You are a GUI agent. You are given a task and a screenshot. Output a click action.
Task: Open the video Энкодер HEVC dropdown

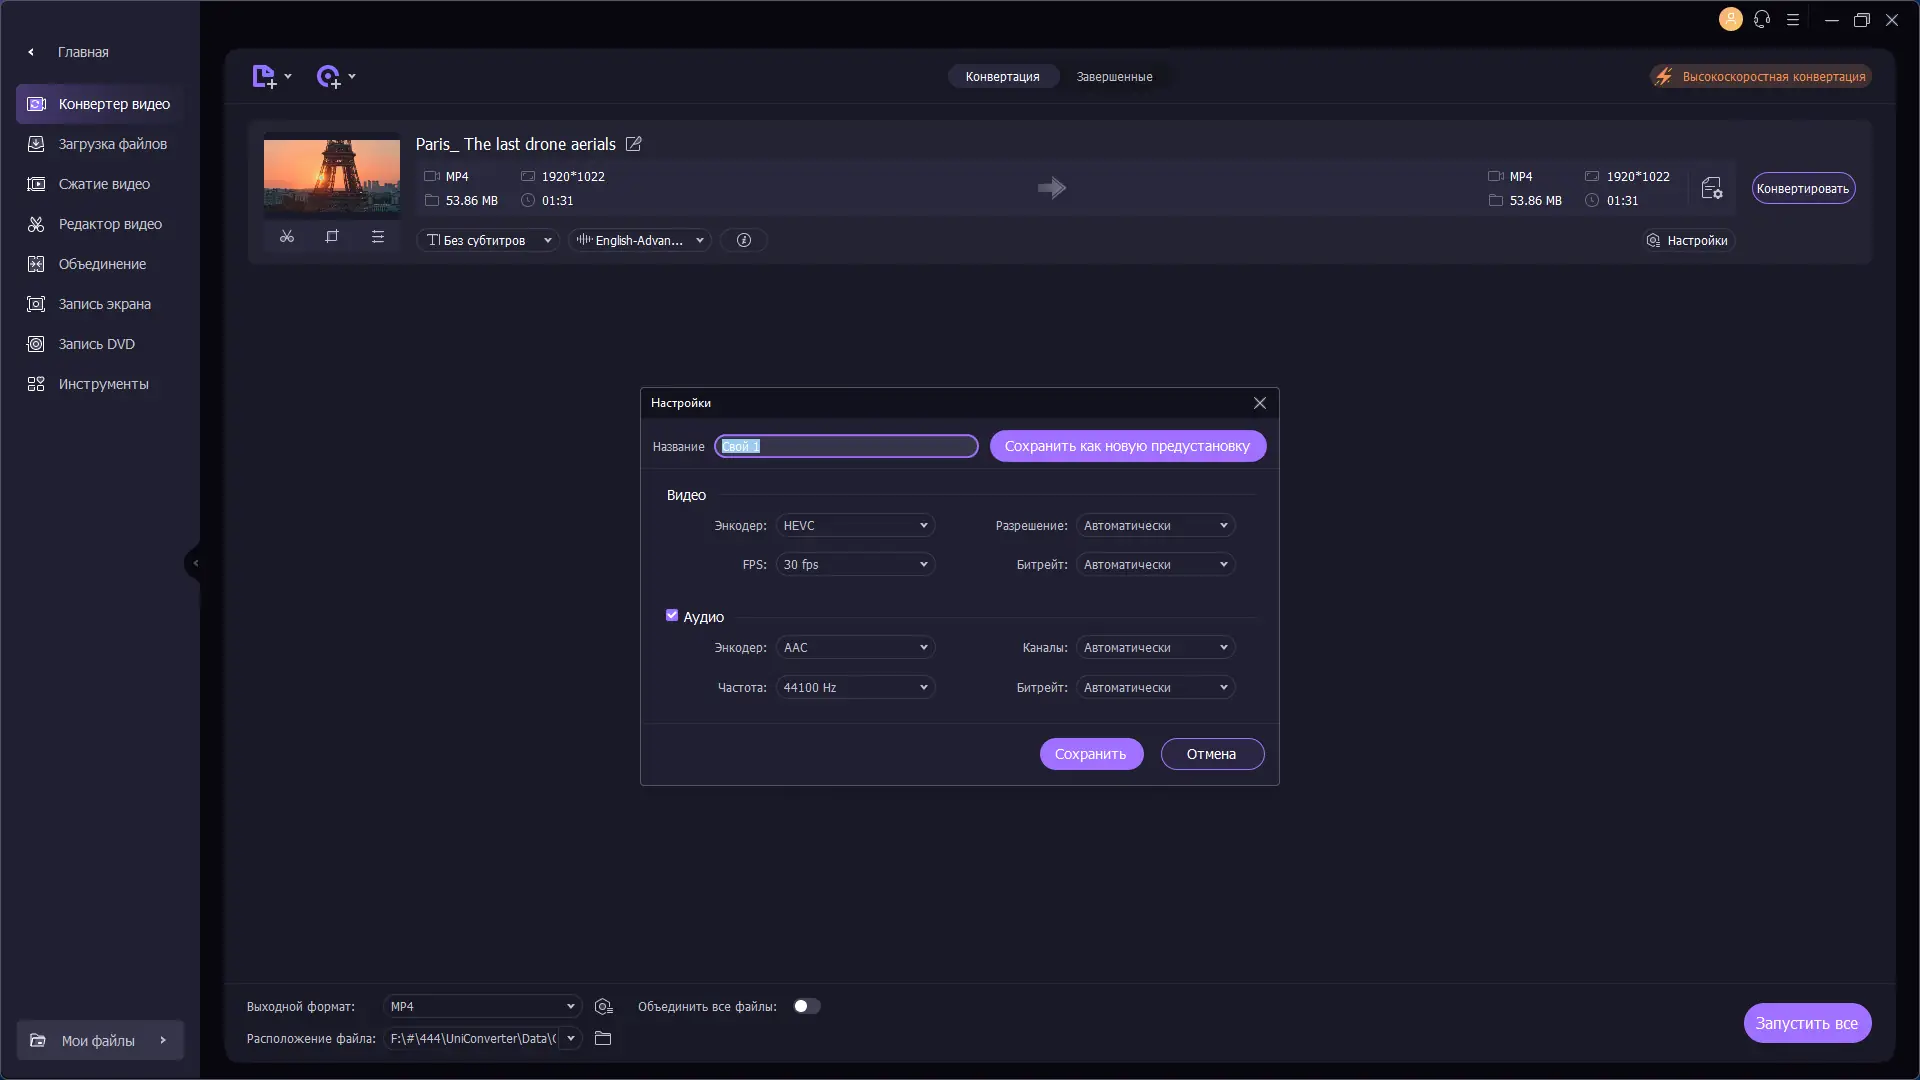855,526
